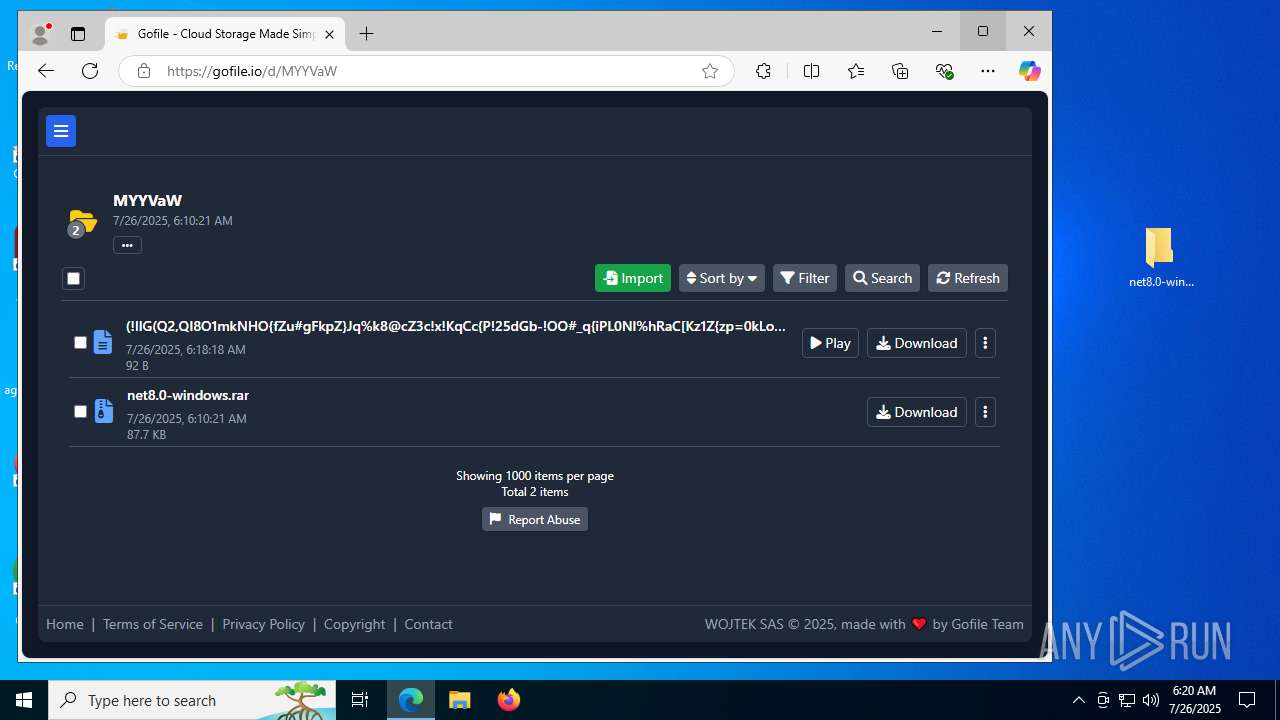Screen dimensions: 1280x720
Task: Open the Collections icon
Action: click(x=900, y=71)
